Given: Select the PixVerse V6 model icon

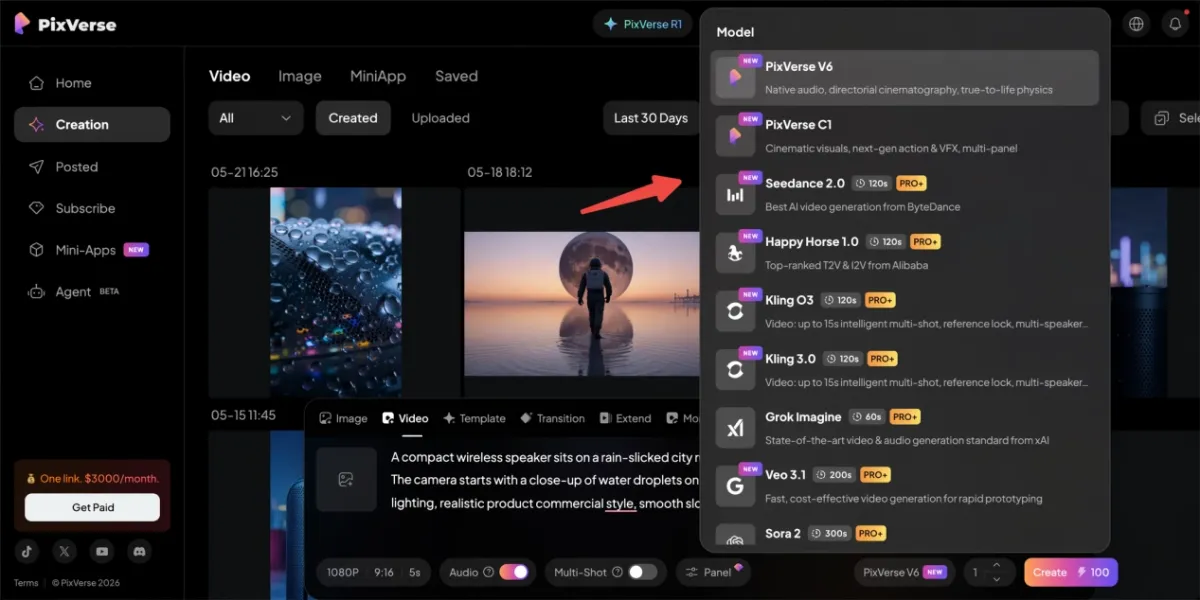Looking at the screenshot, I should pyautogui.click(x=735, y=77).
